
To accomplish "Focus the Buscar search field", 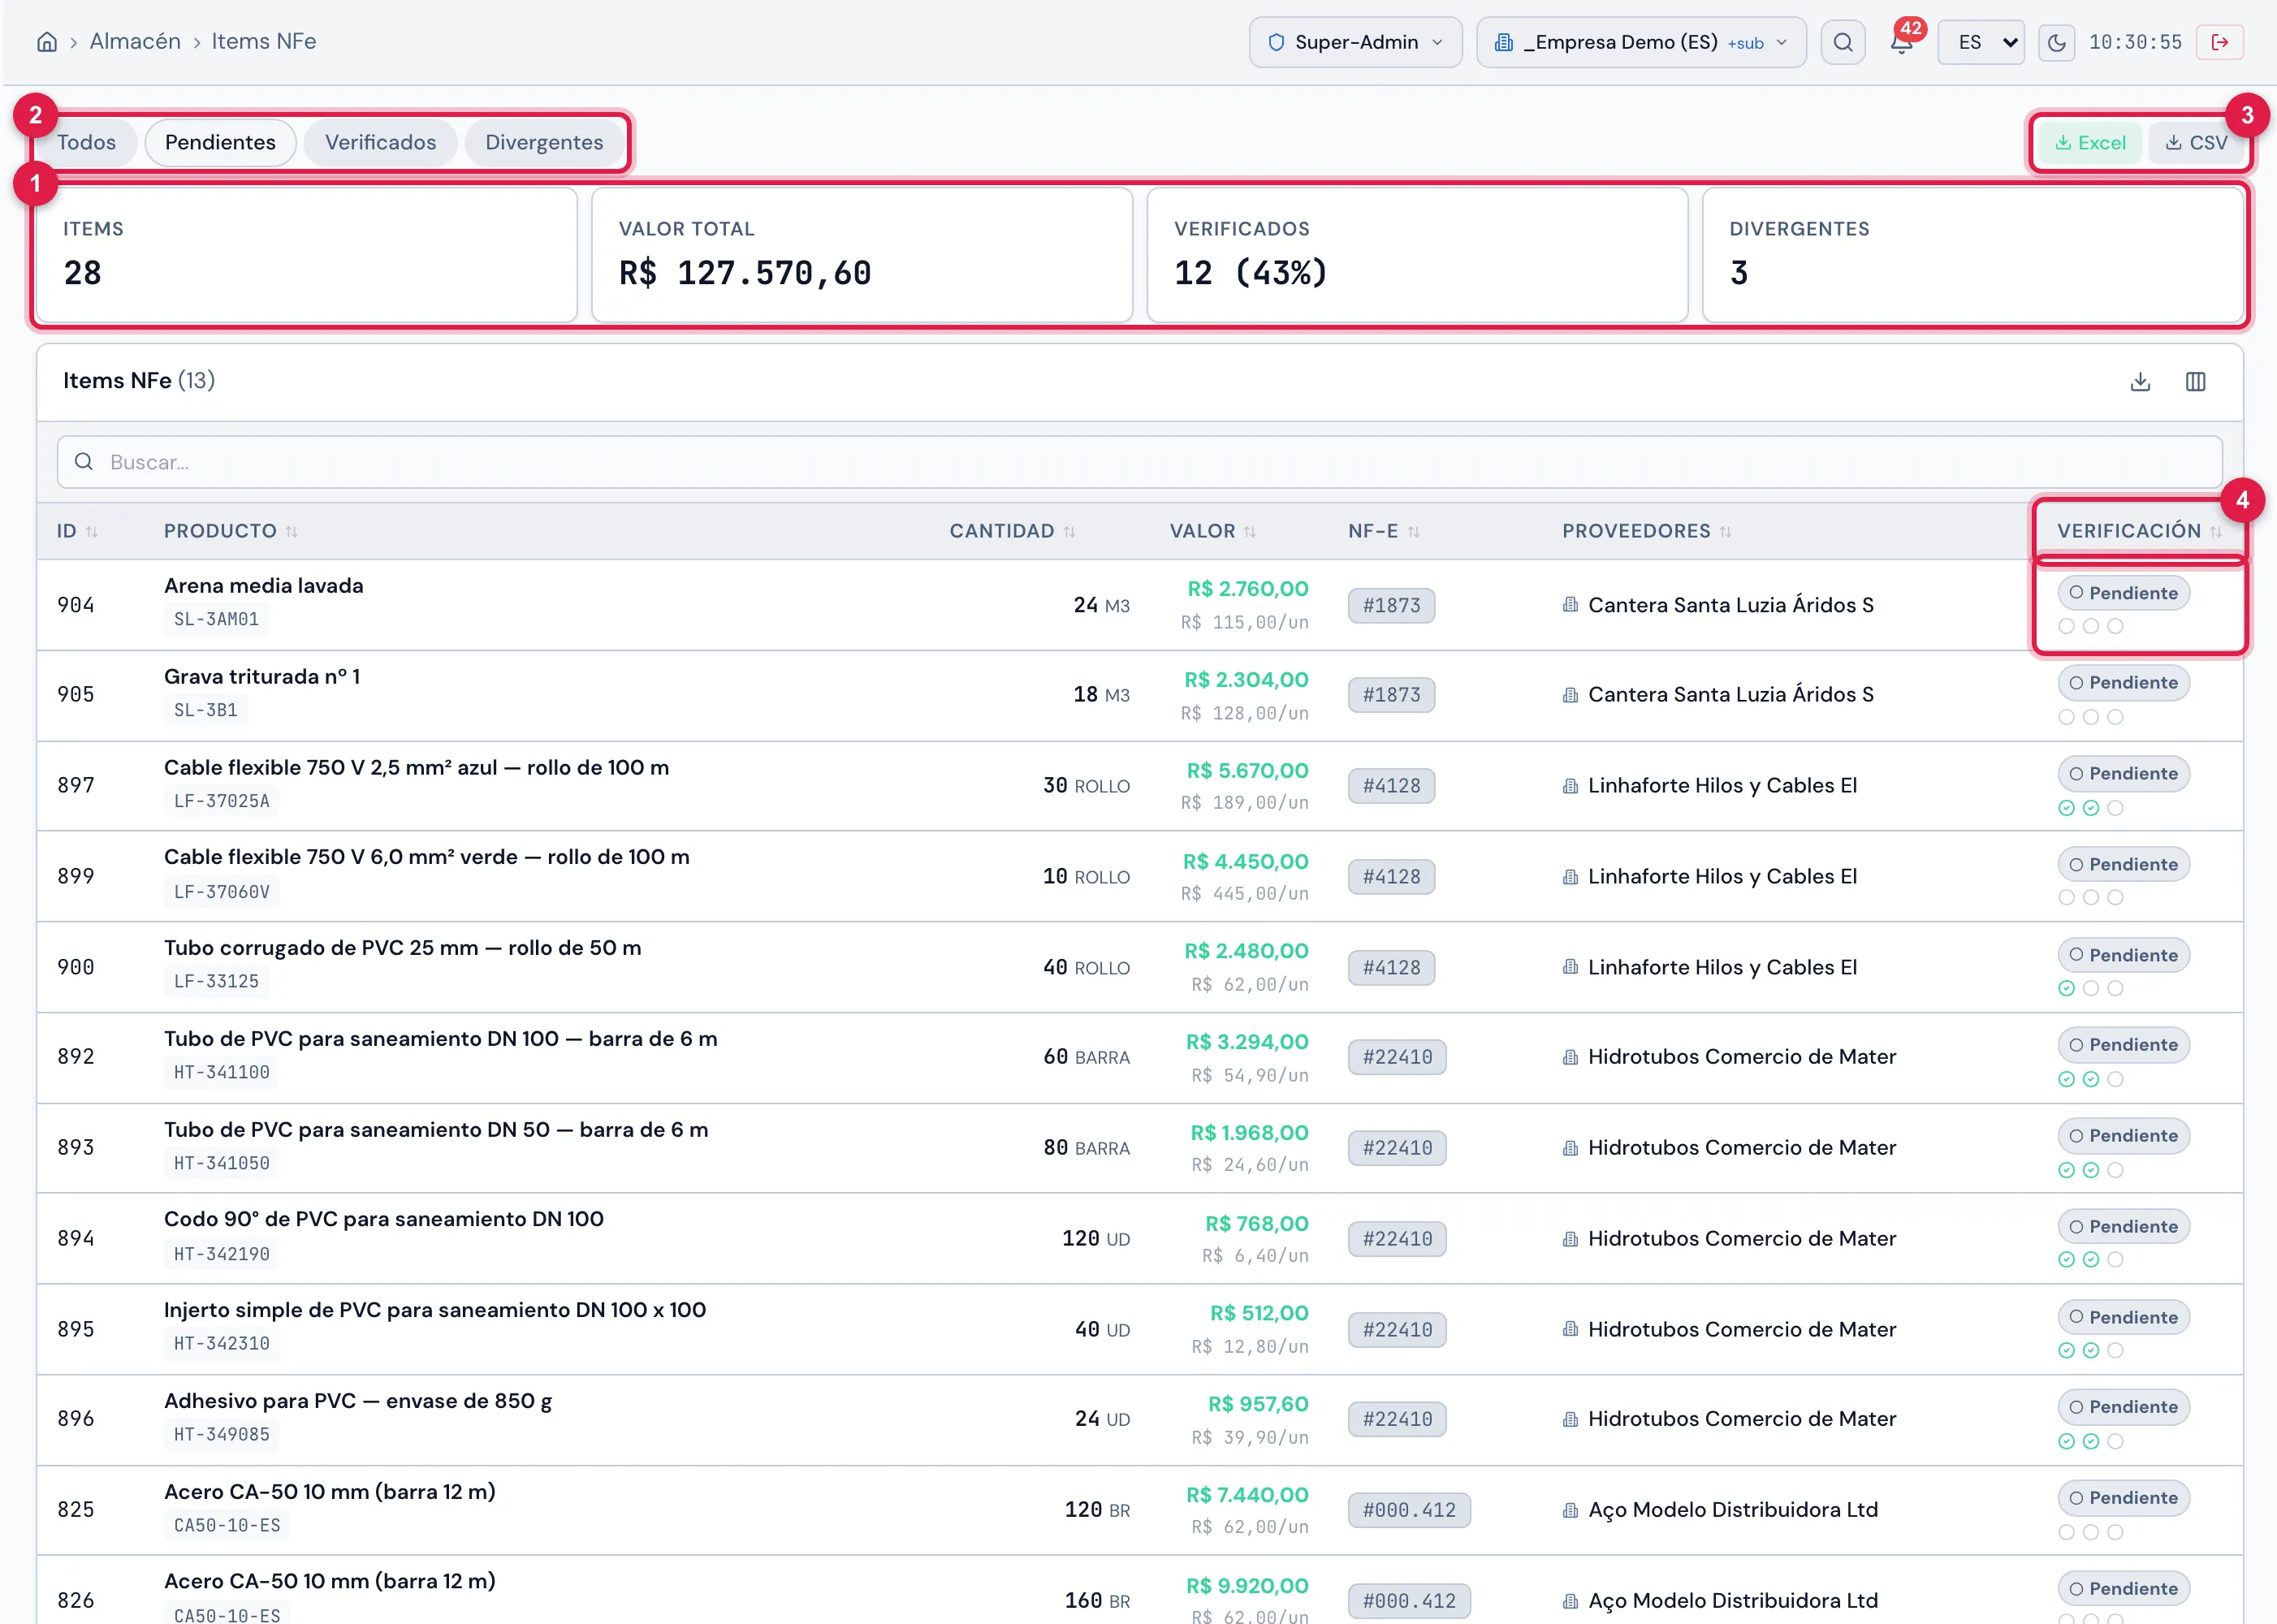I will 1139,462.
